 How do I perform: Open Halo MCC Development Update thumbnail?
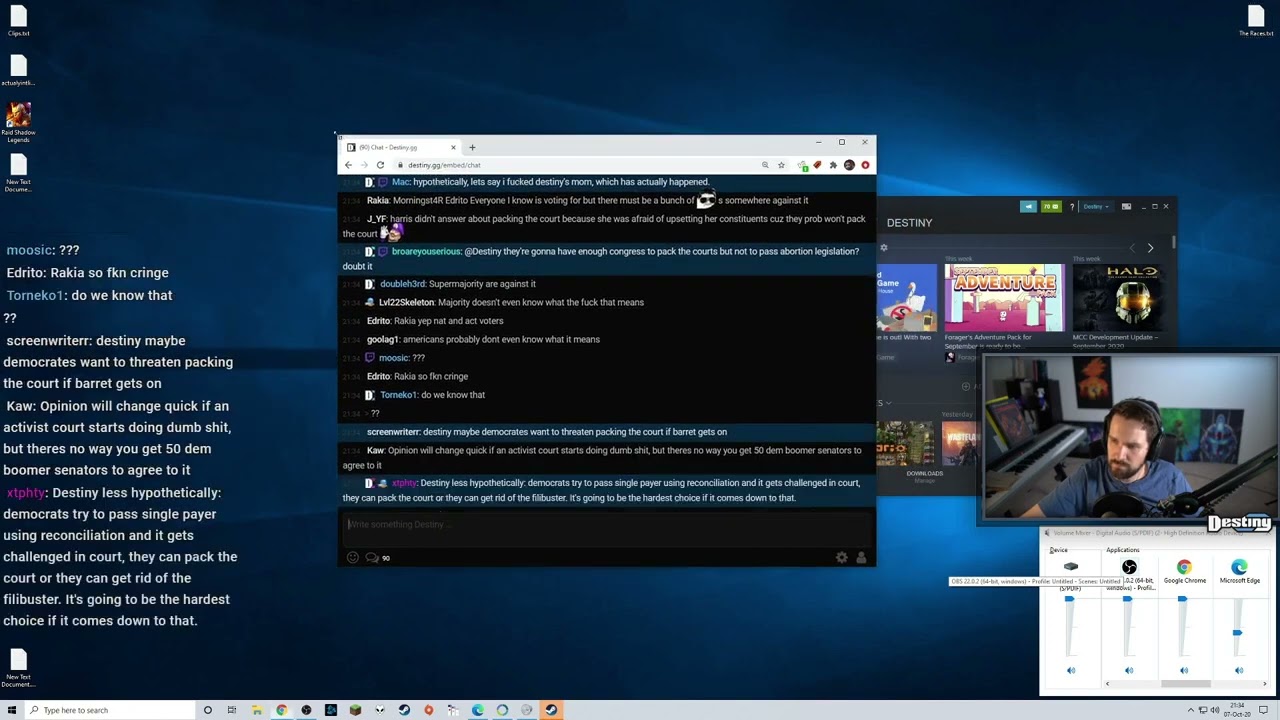(x=1118, y=298)
